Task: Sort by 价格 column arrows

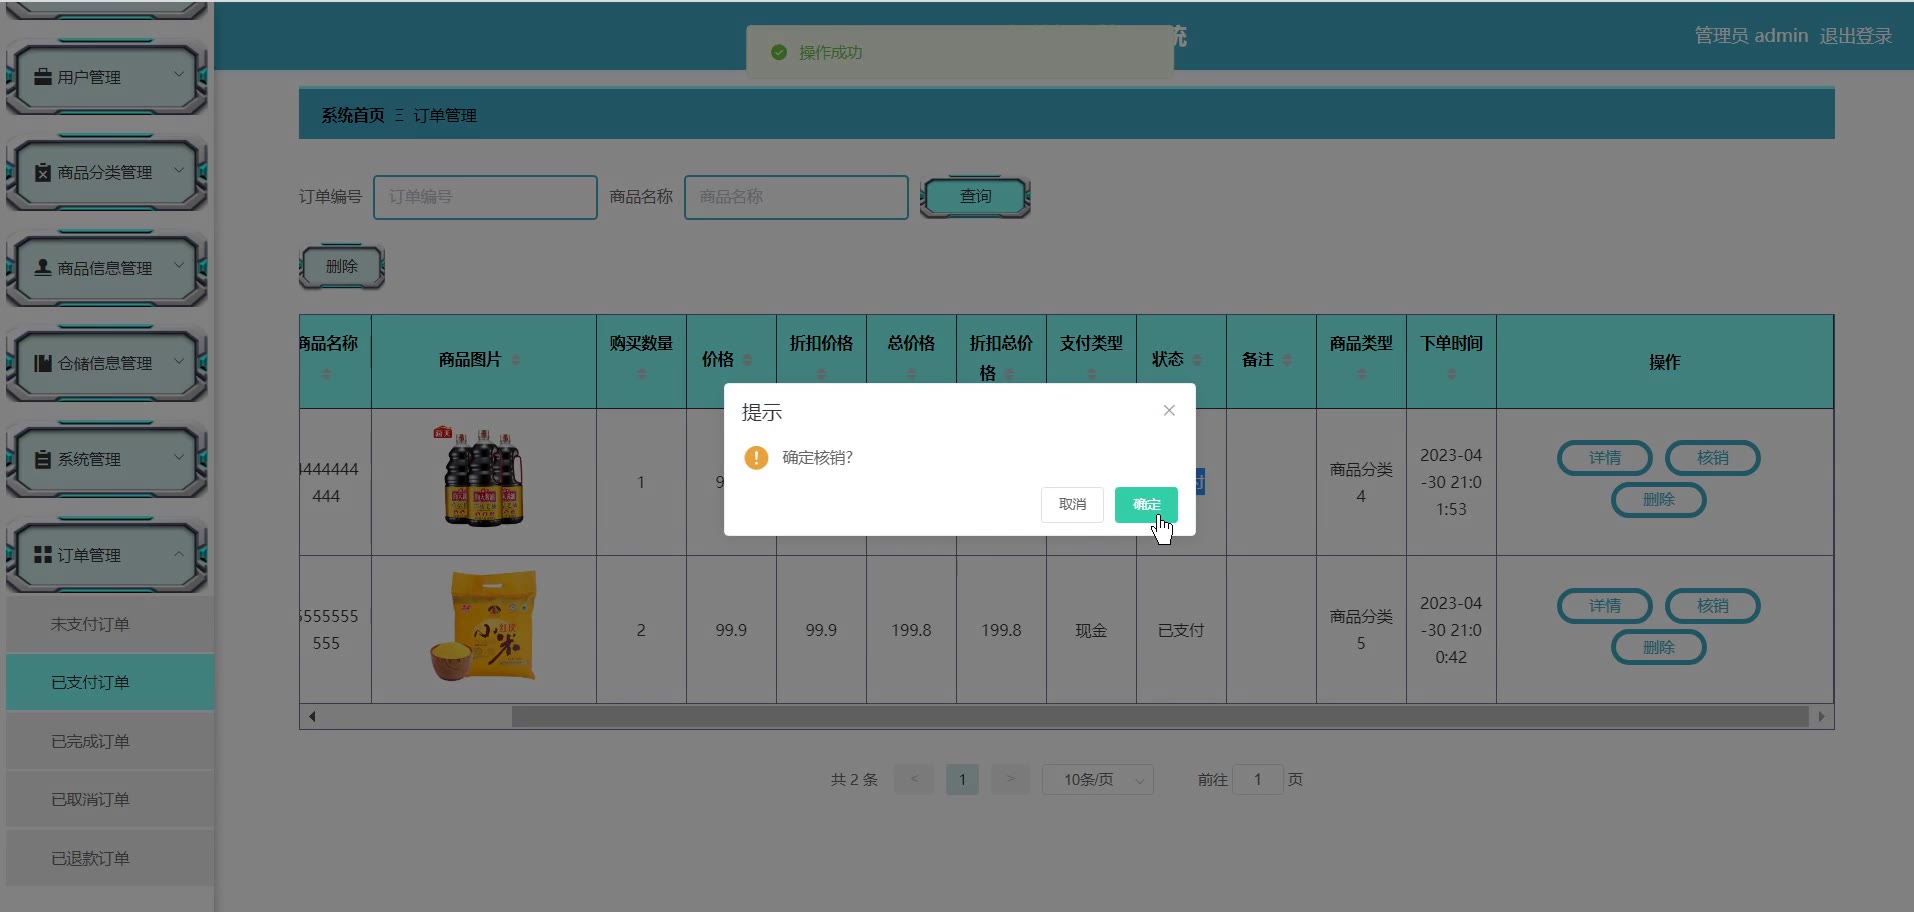Action: tap(747, 360)
